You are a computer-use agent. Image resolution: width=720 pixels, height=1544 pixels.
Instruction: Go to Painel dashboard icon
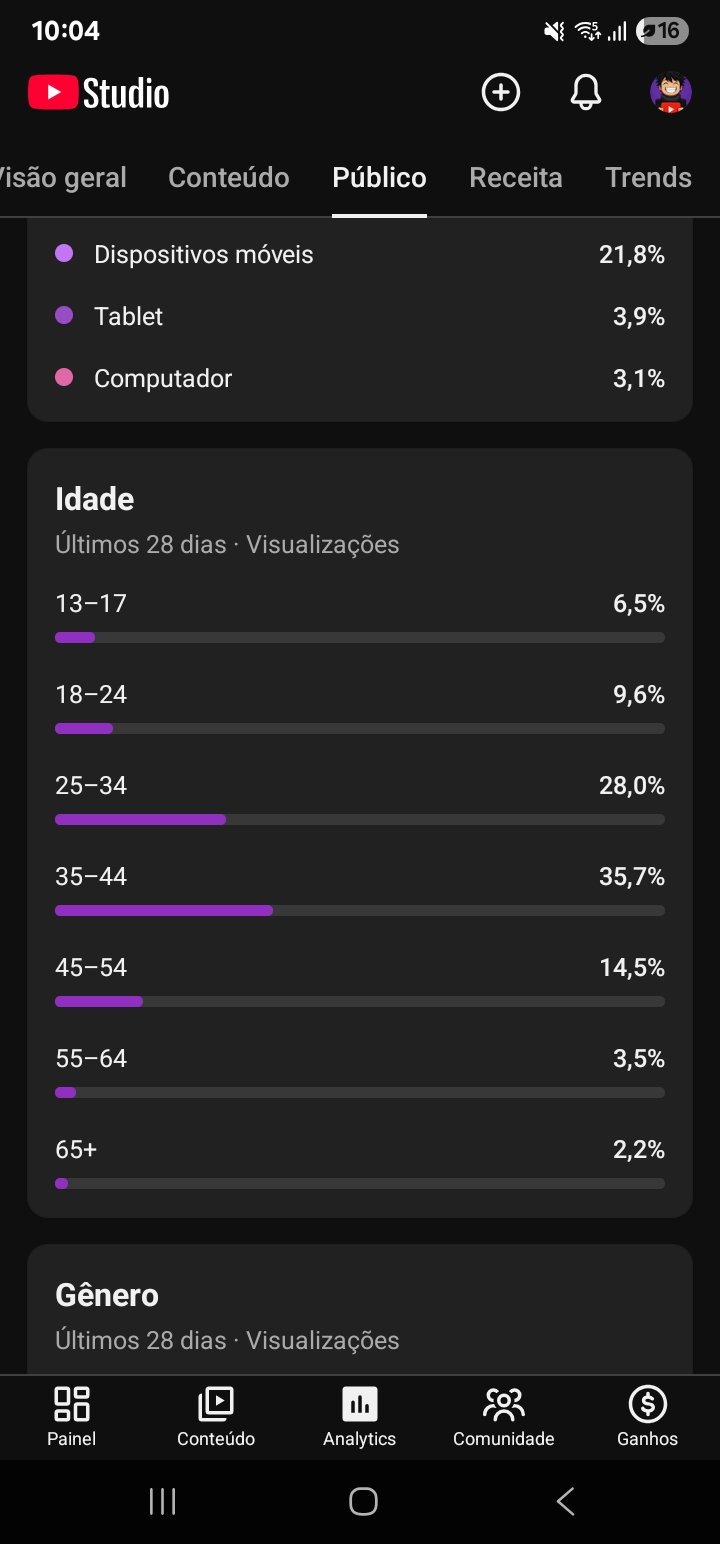pos(72,1416)
